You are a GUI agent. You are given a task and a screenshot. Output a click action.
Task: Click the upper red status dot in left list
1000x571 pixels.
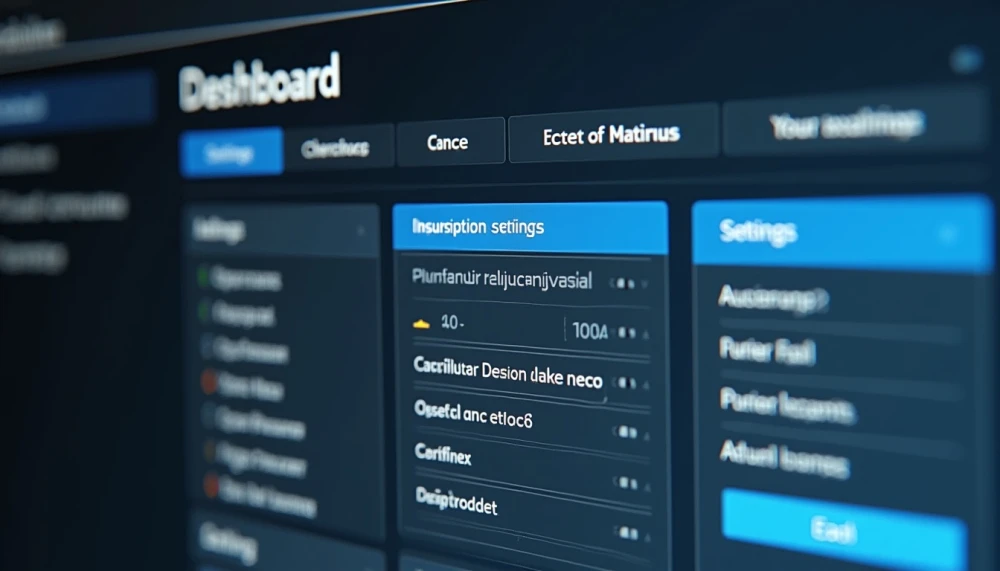click(x=209, y=382)
